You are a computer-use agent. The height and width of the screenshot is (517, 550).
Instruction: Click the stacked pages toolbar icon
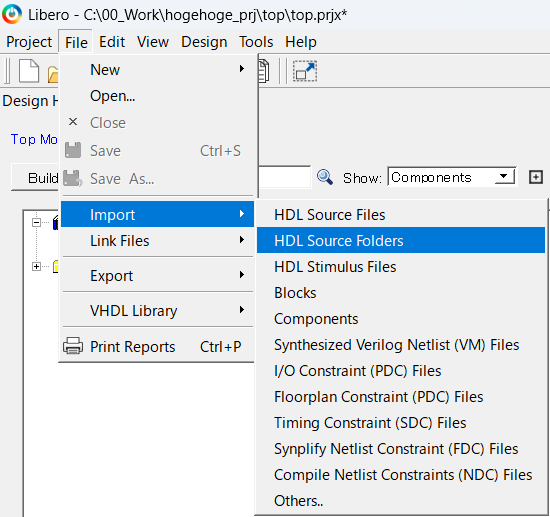(x=264, y=71)
